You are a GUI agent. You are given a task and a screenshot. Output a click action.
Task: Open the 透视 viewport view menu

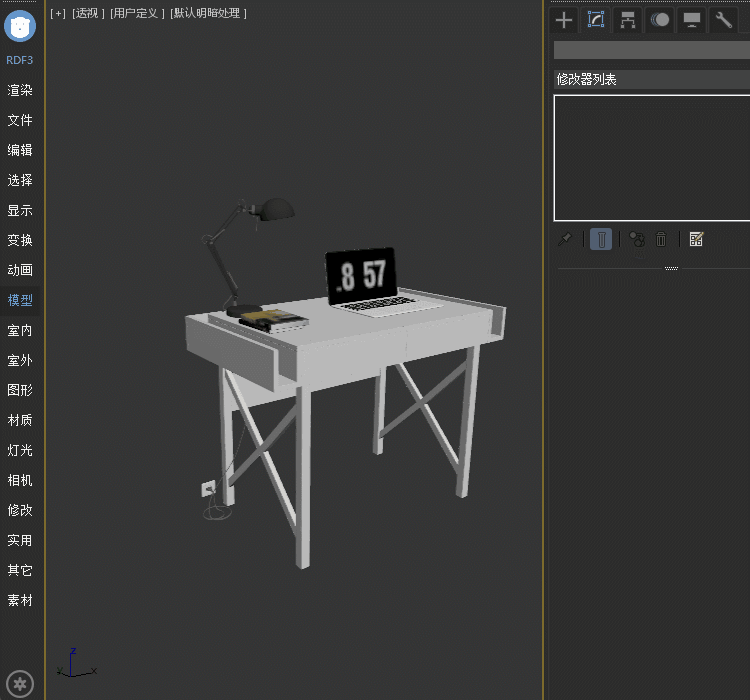point(88,13)
